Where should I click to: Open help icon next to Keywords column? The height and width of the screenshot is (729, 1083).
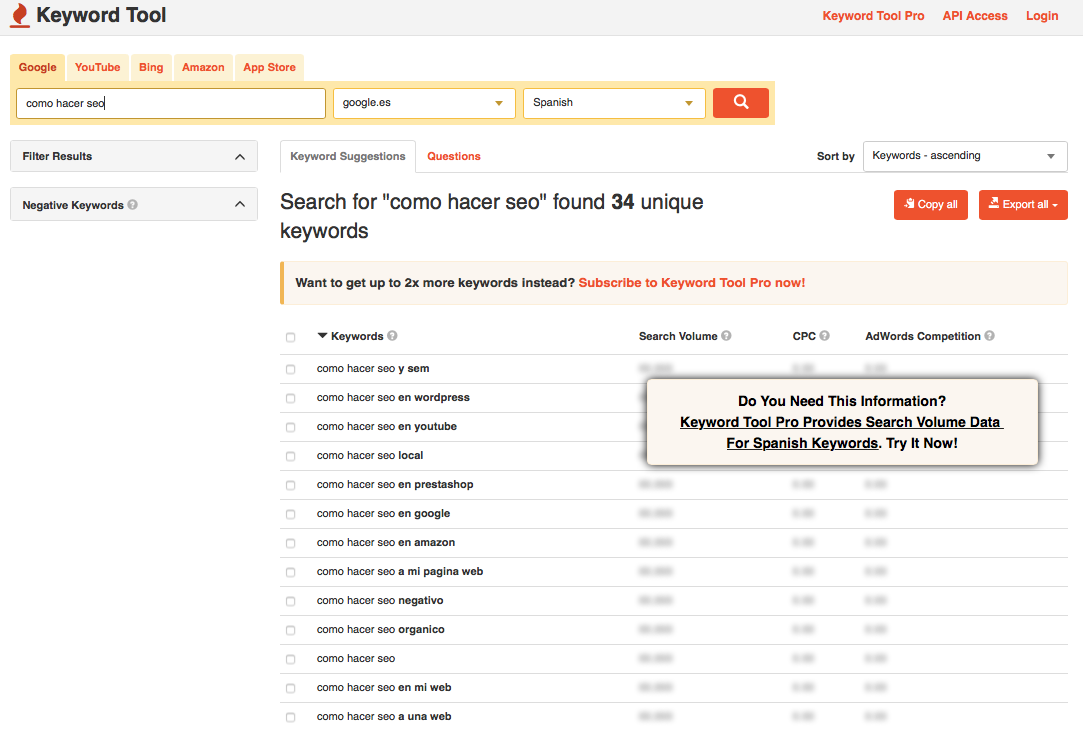point(392,336)
